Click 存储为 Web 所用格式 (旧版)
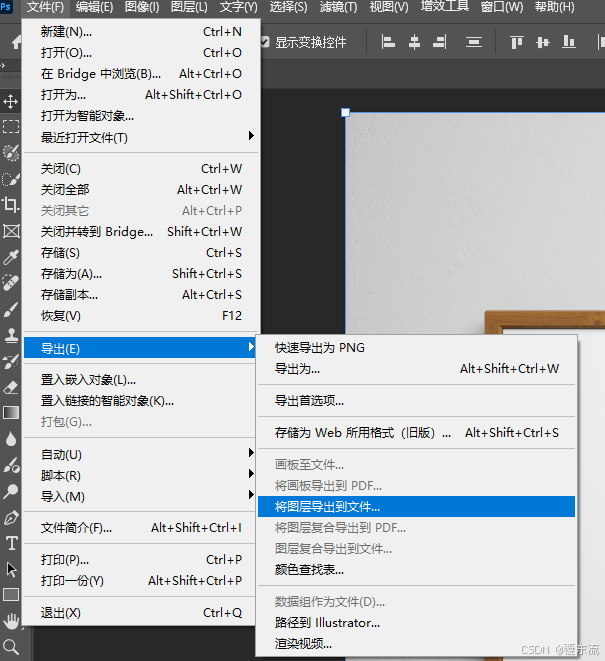The width and height of the screenshot is (605, 661). pos(417,433)
